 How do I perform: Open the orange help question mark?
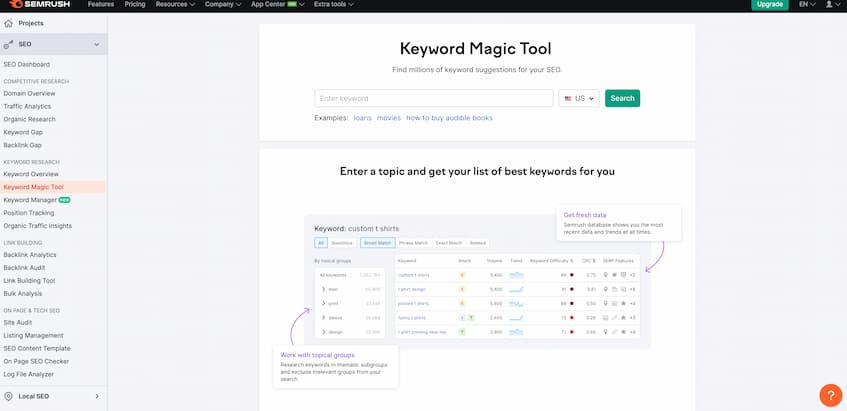pos(831,395)
